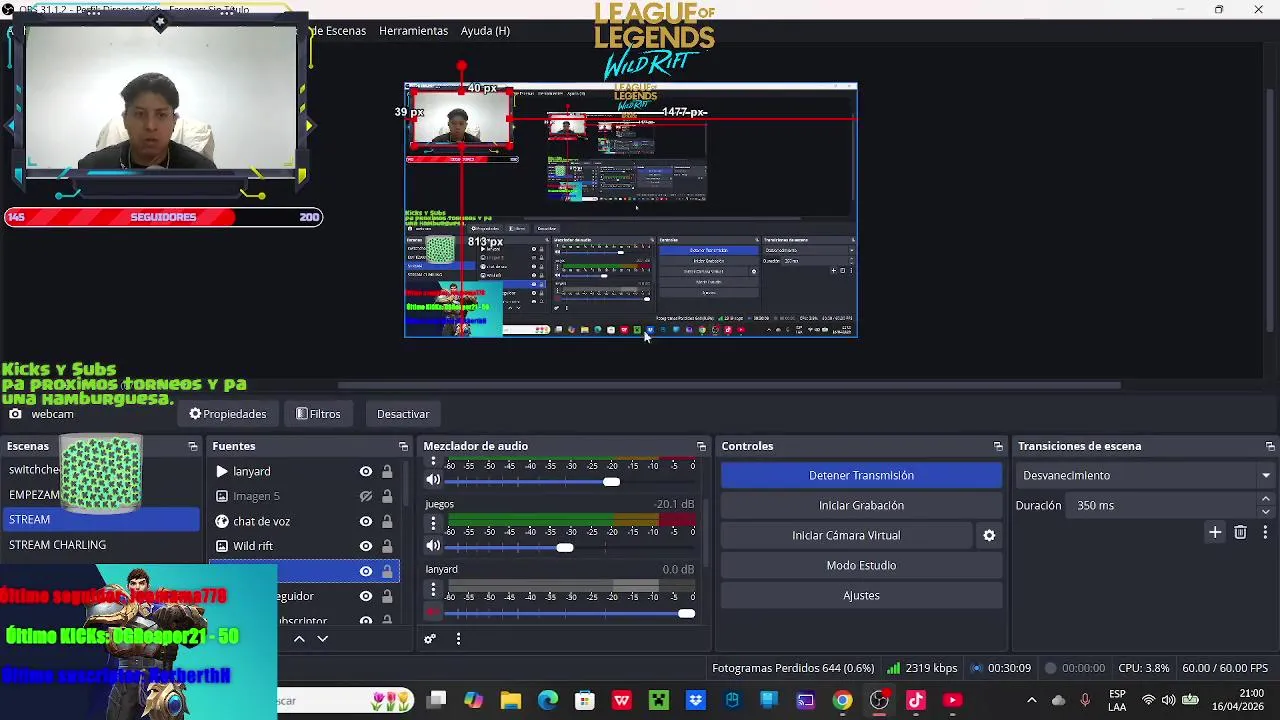Enable Modo Estudio
Screen dimensions: 1280x720
pos(861,565)
